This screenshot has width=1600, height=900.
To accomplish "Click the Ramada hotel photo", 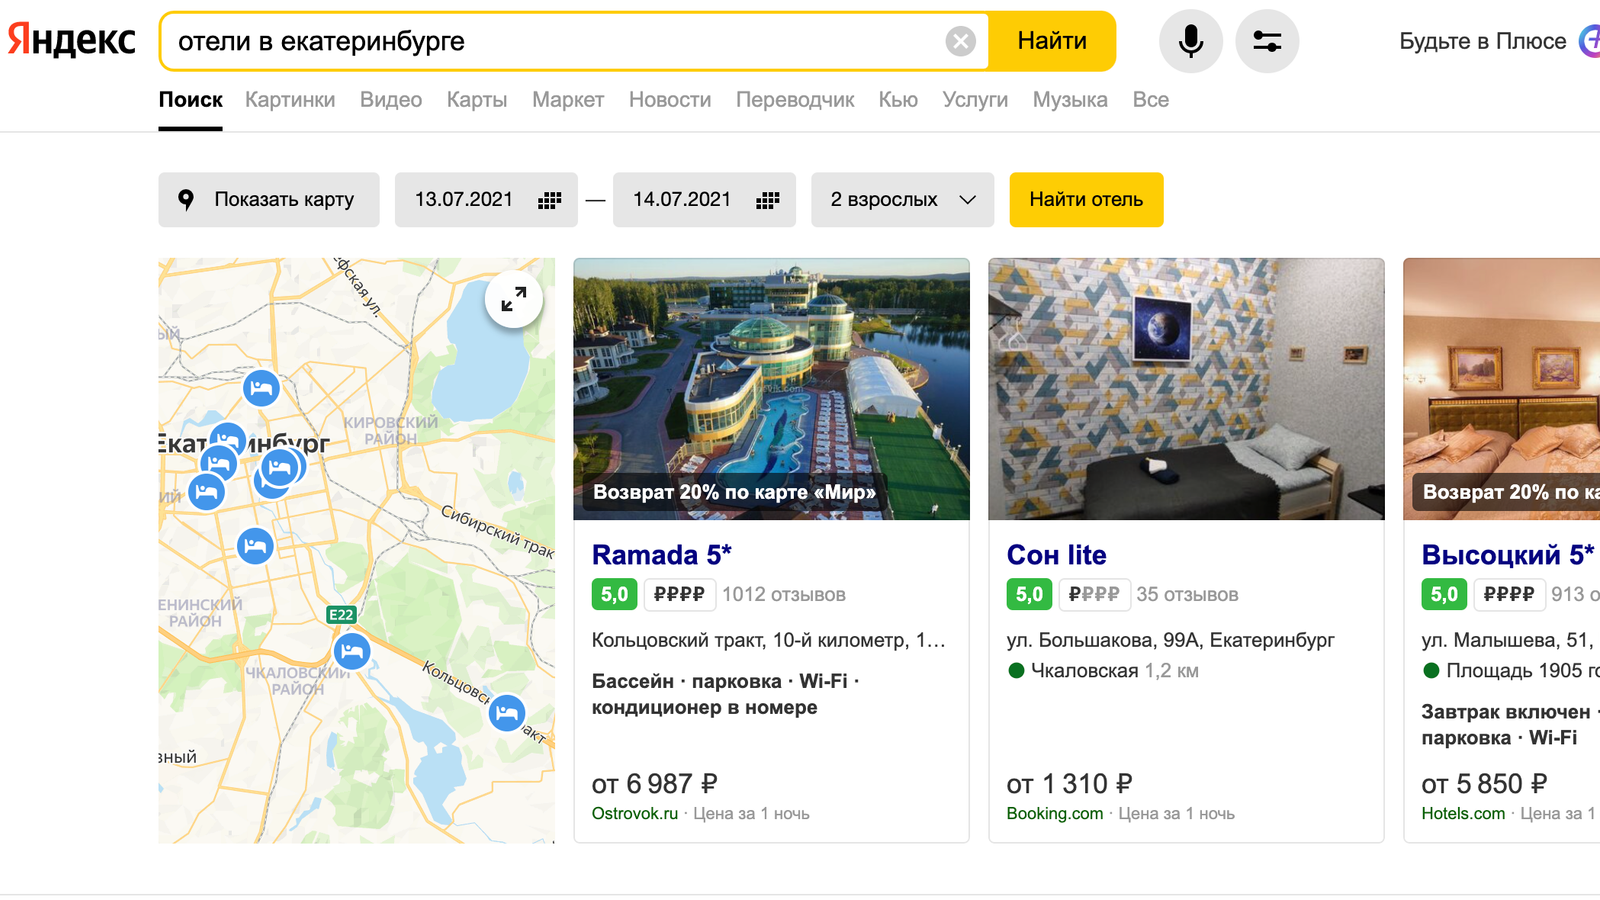I will point(772,389).
